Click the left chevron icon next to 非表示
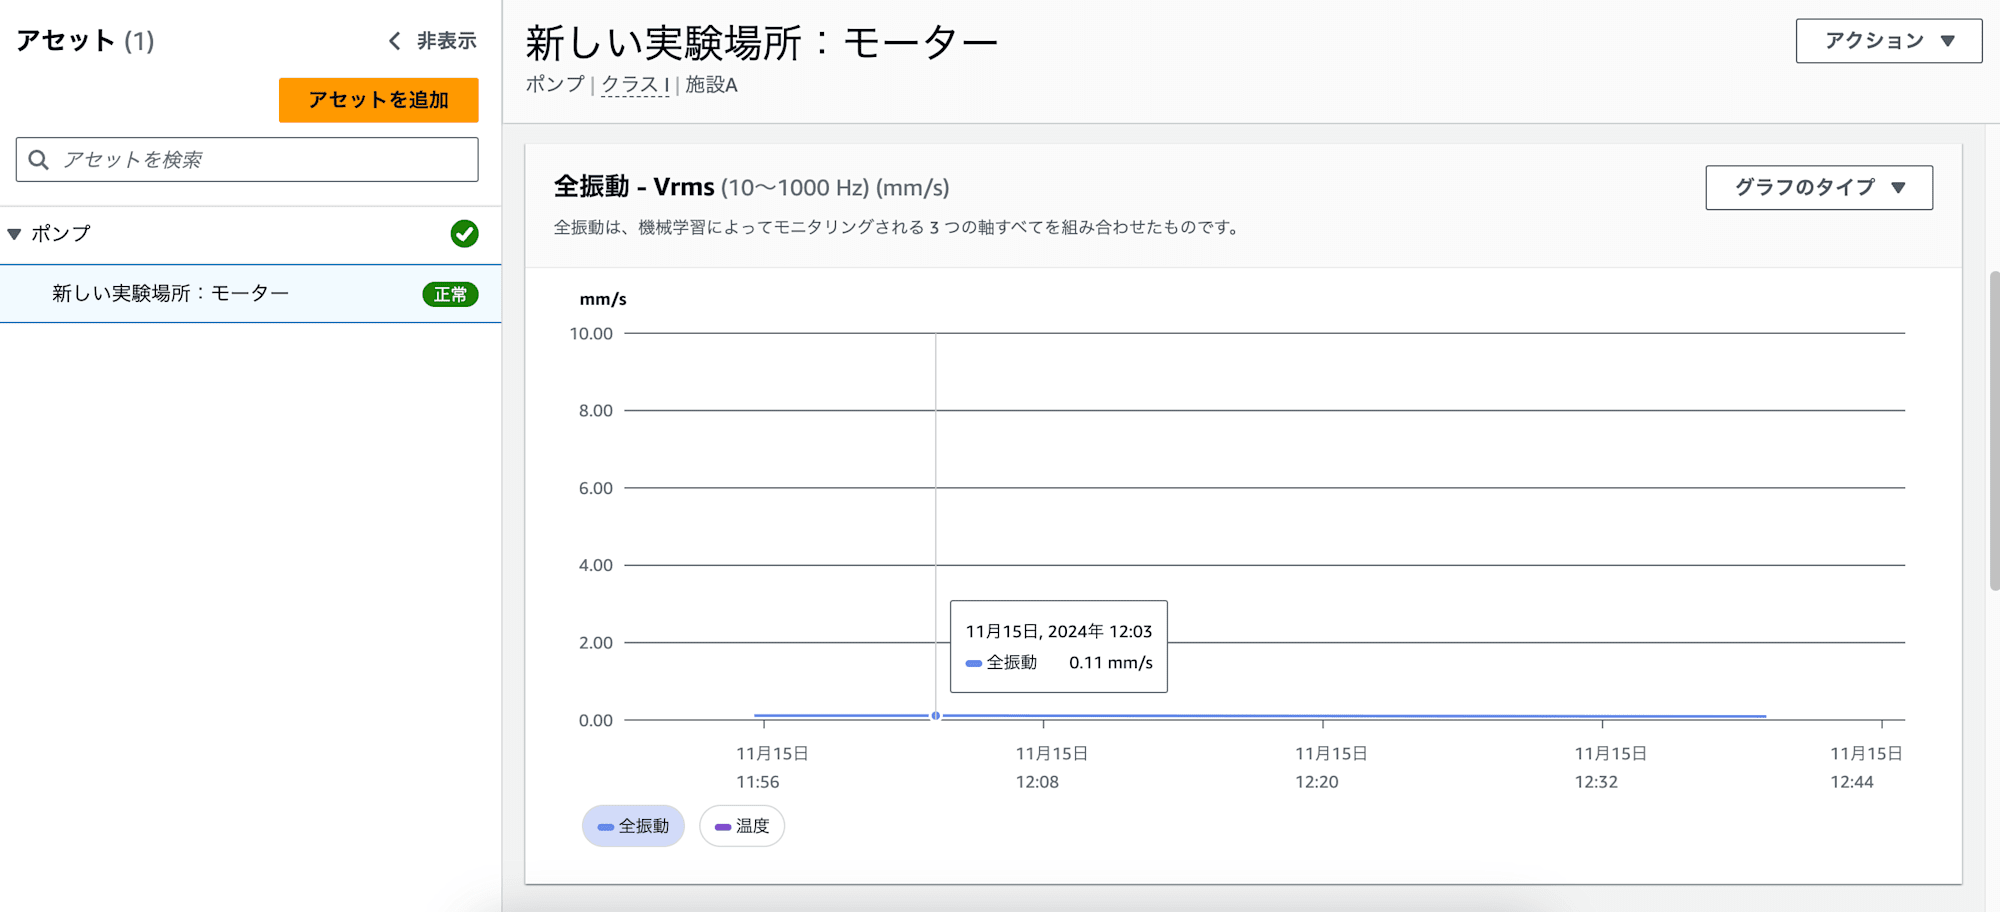 tap(394, 41)
